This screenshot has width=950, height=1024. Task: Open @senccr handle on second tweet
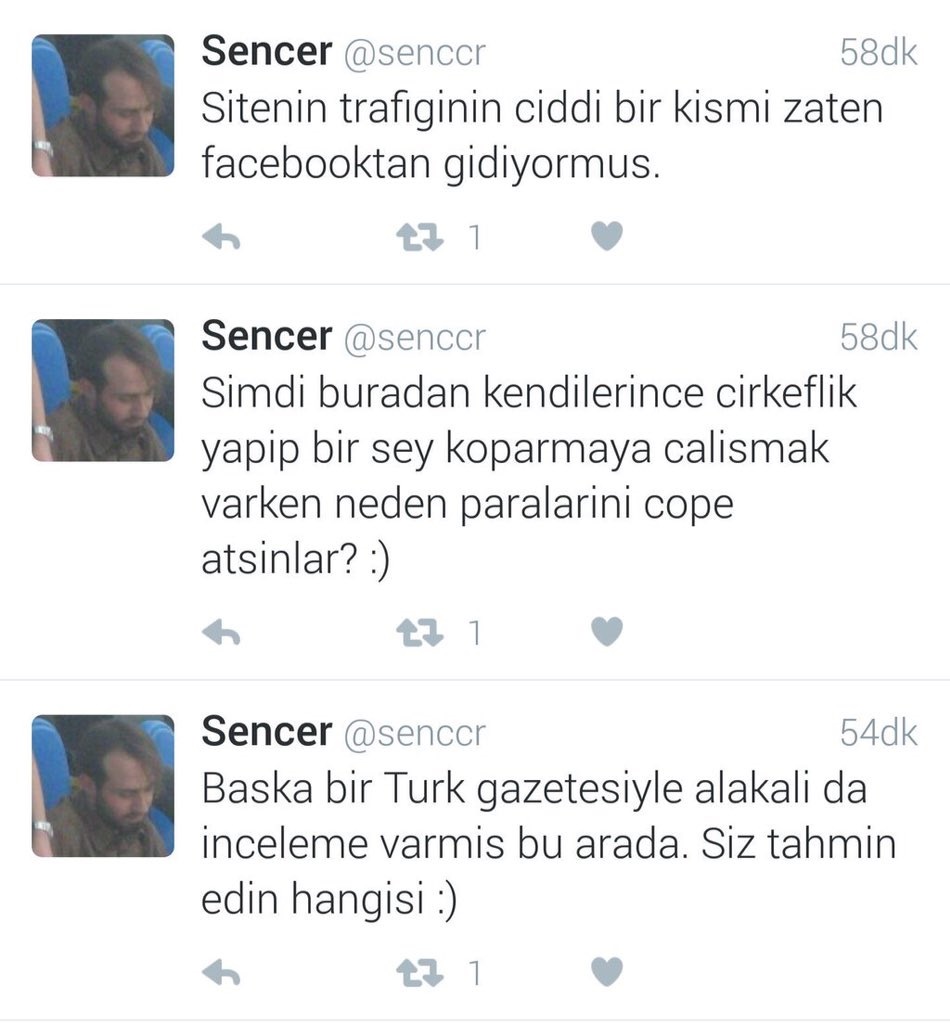(415, 337)
